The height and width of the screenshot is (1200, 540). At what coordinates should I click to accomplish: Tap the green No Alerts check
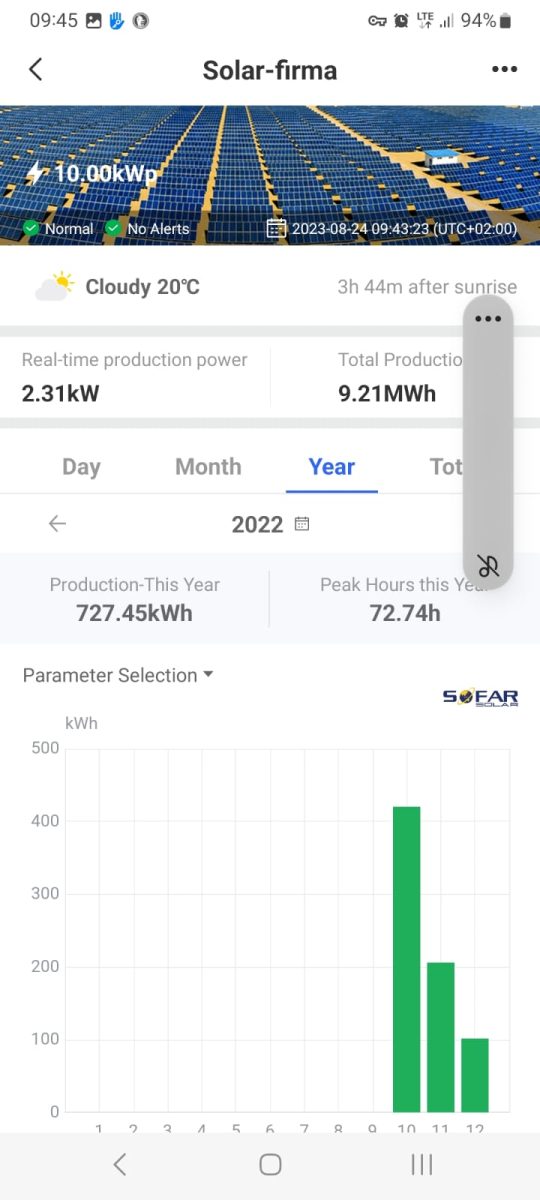(113, 228)
